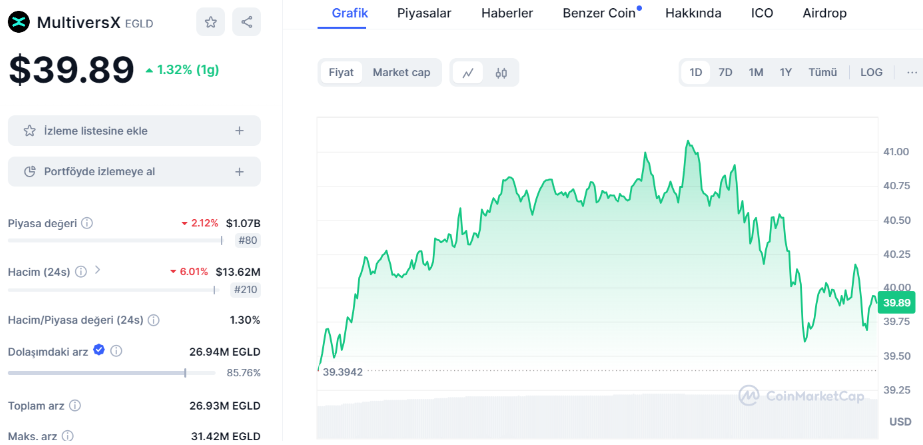Click the EGLD ticker symbol
The width and height of the screenshot is (923, 445).
(x=139, y=24)
